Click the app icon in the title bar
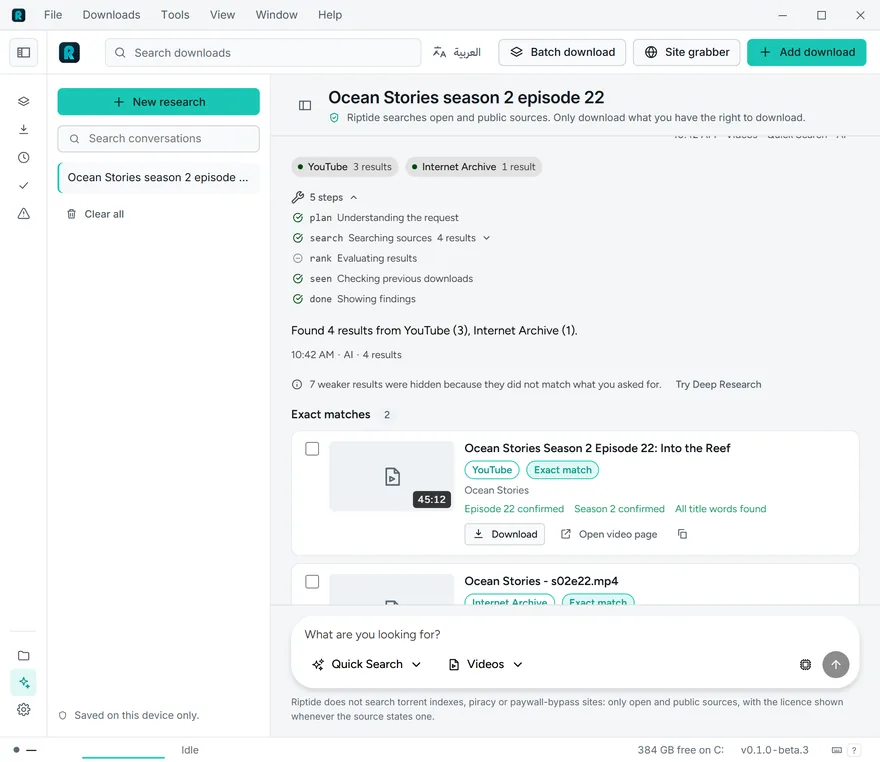 point(19,15)
